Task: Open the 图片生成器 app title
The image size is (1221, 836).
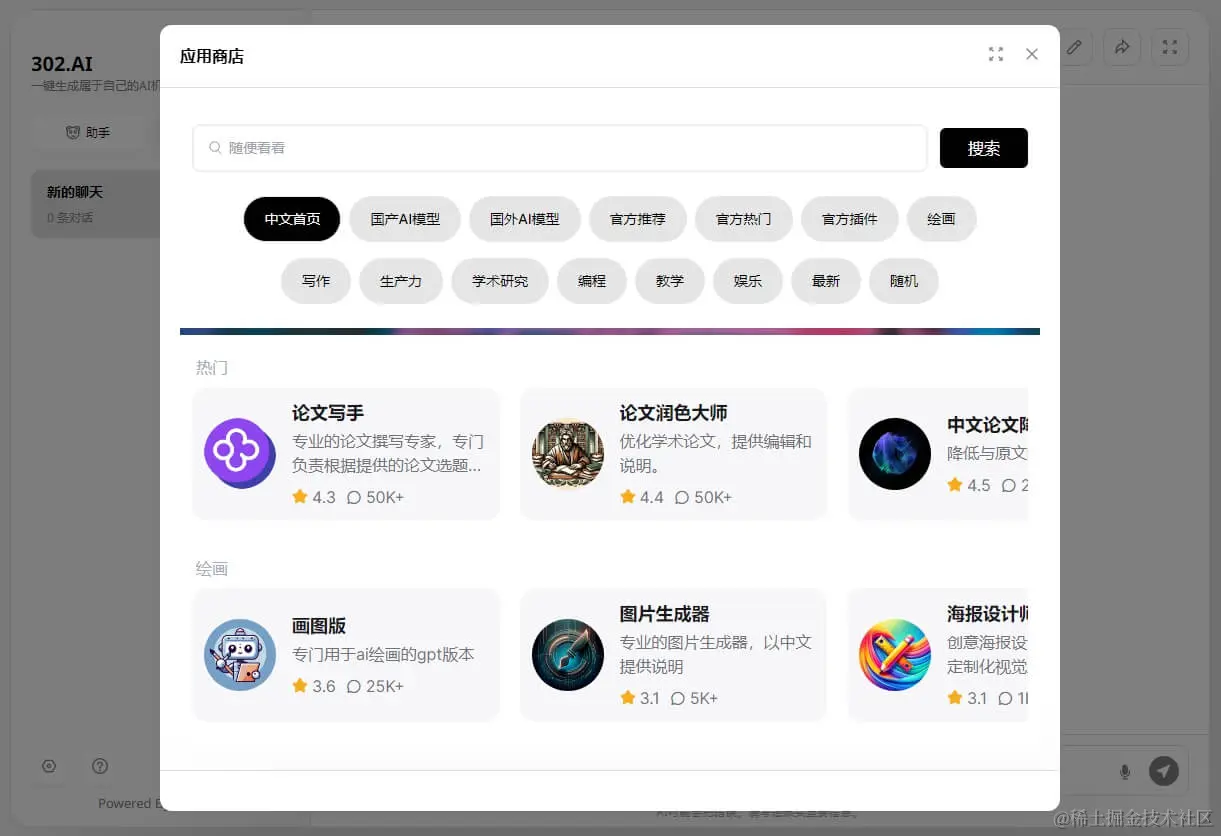Action: [x=664, y=614]
